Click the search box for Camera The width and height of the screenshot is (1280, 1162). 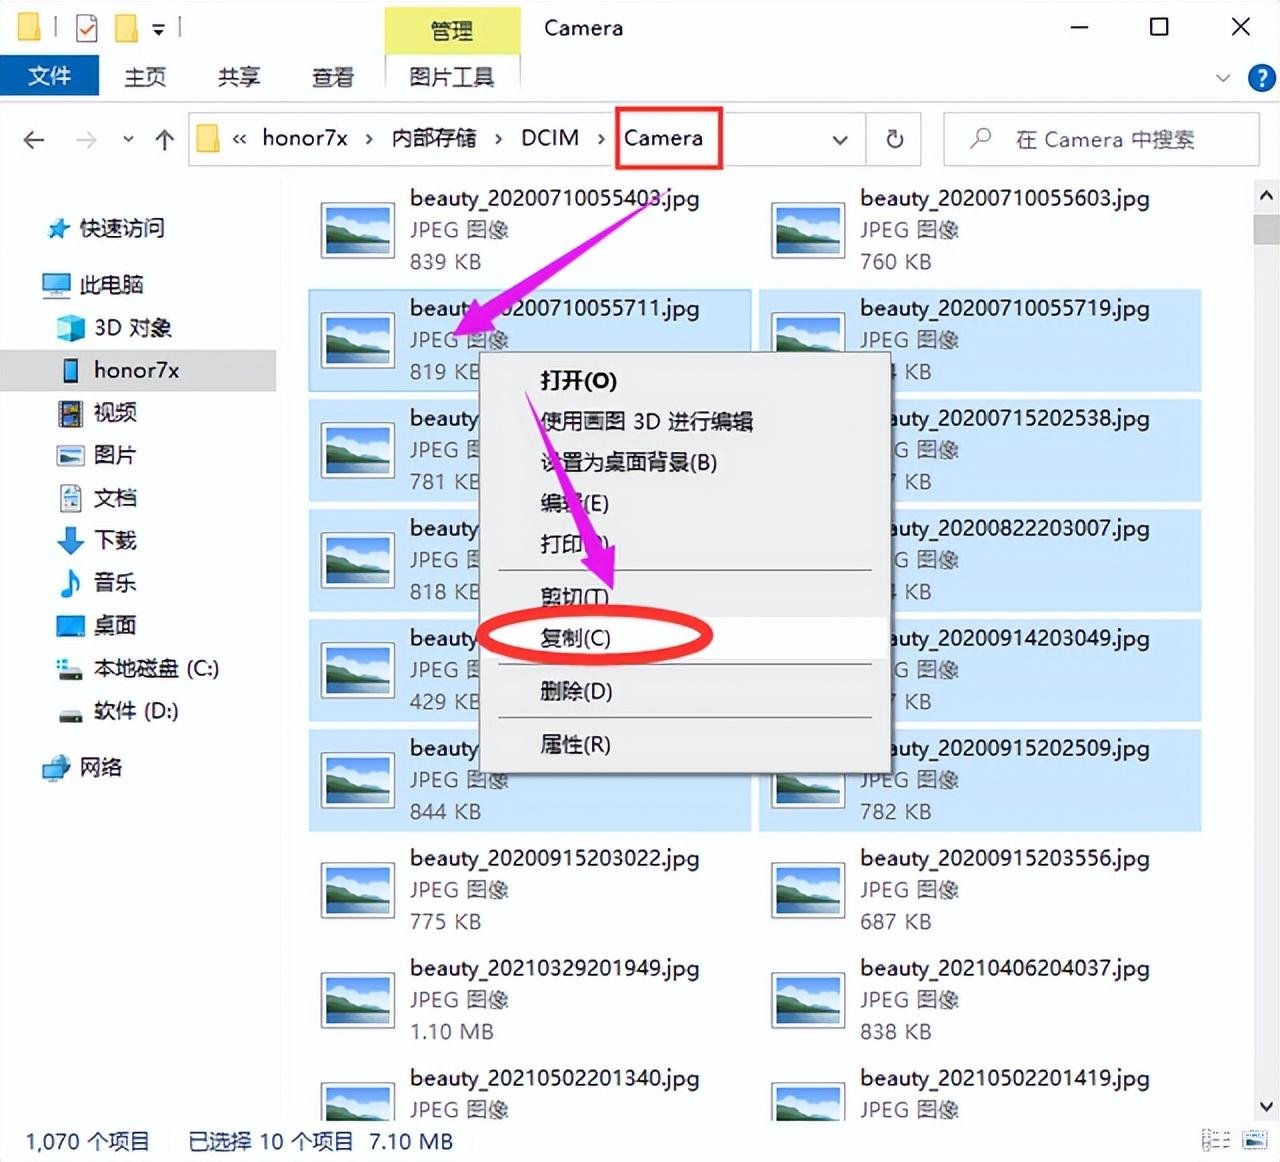click(1101, 139)
